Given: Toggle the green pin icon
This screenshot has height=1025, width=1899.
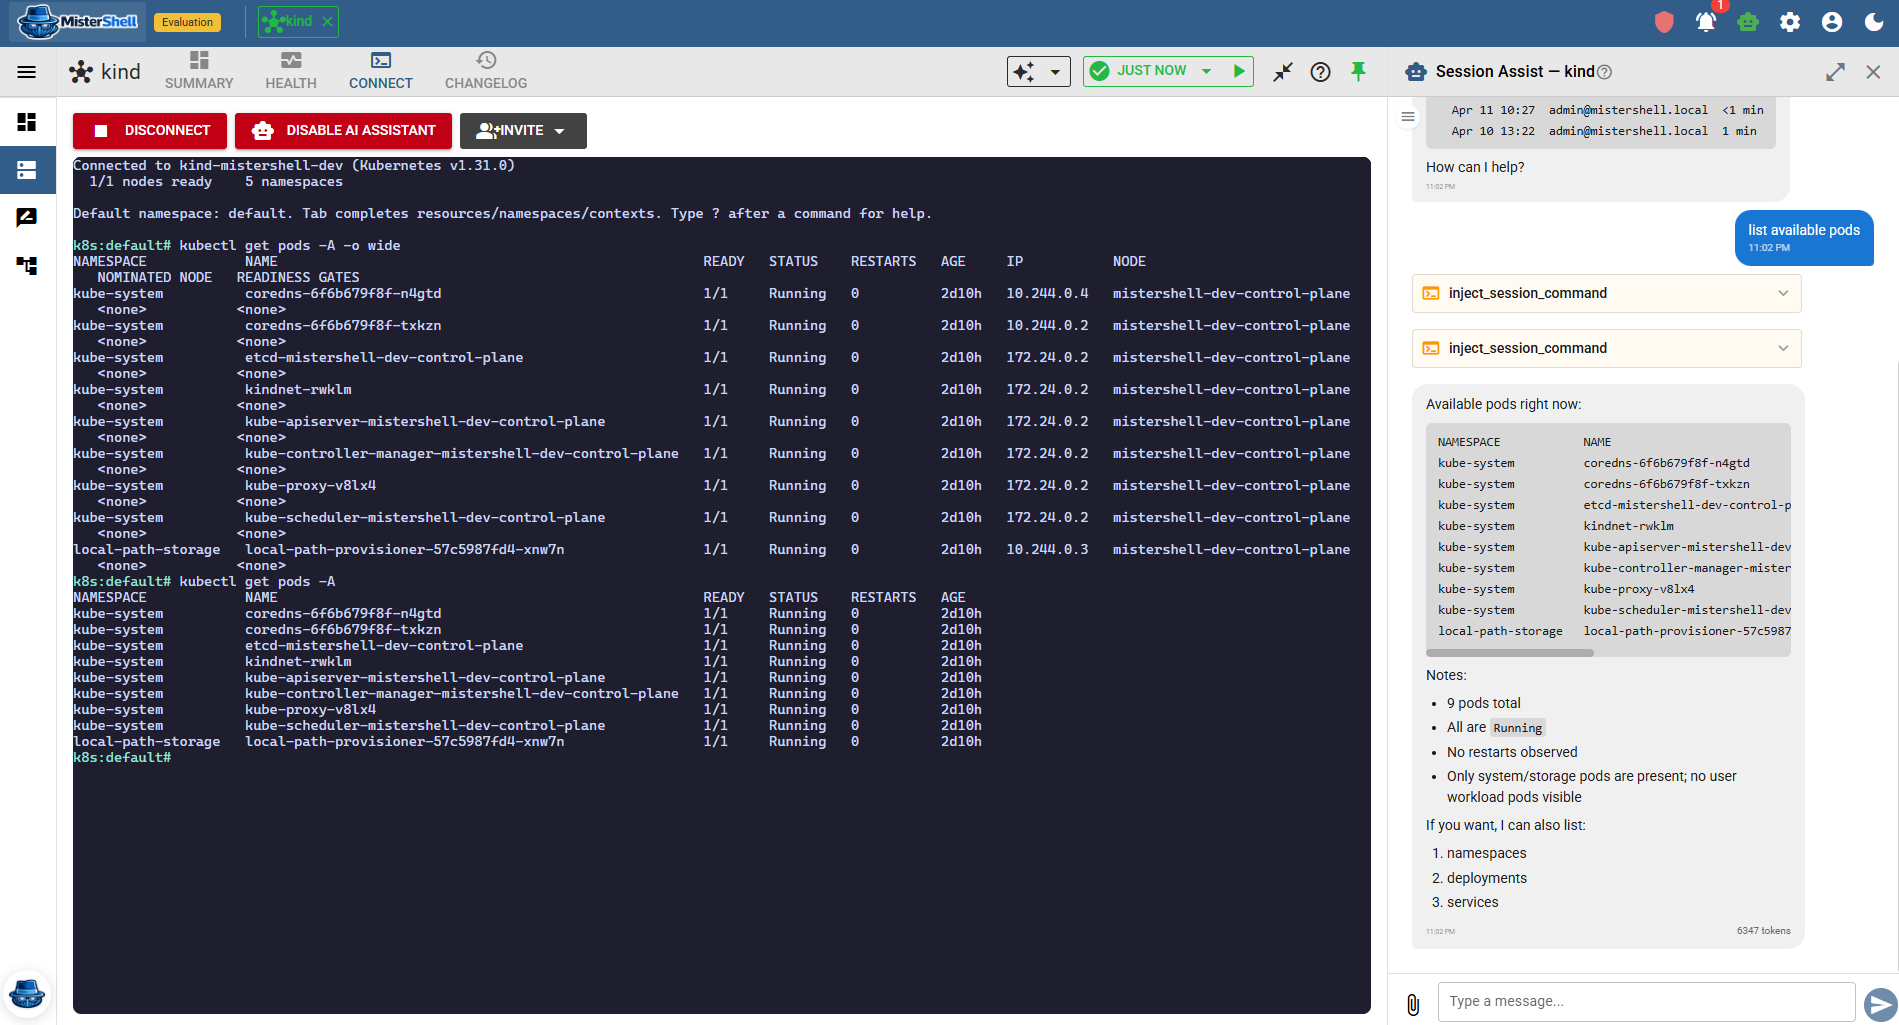Looking at the screenshot, I should point(1358,71).
